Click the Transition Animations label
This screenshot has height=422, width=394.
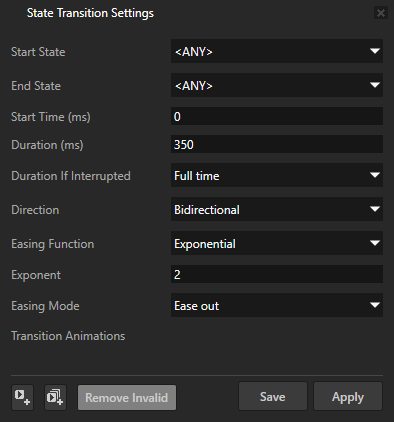click(68, 336)
